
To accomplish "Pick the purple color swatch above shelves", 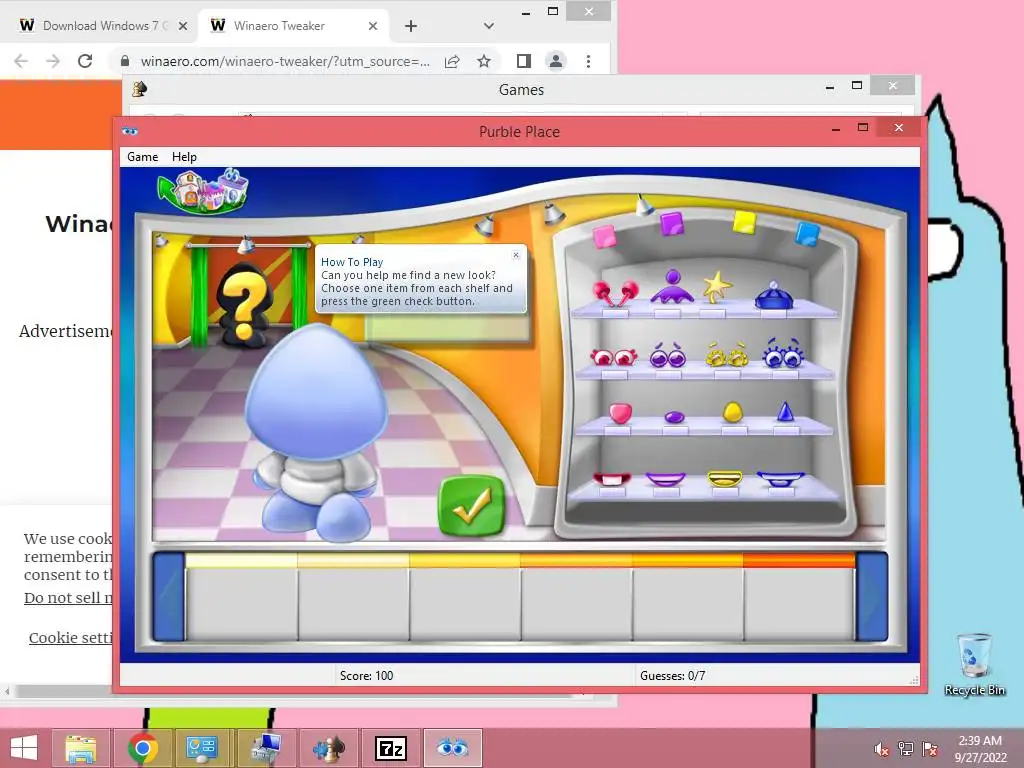I will pos(672,223).
